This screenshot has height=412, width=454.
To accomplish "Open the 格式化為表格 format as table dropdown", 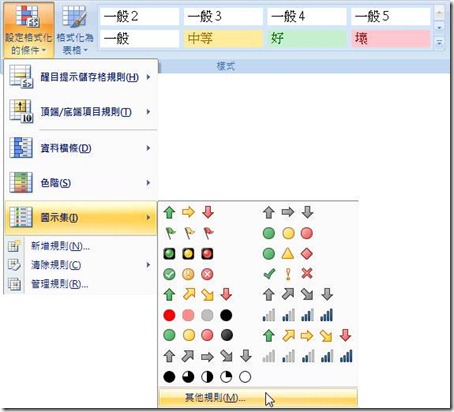I will (75, 30).
